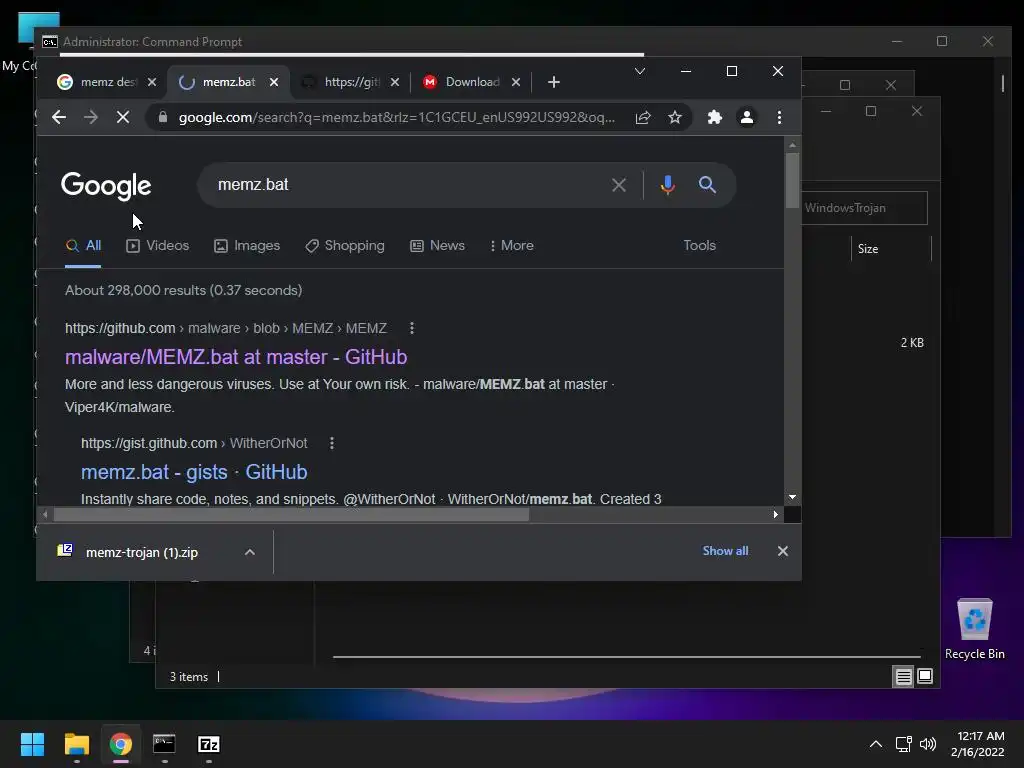
Task: Close the memz.bat tab
Action: [x=274, y=82]
